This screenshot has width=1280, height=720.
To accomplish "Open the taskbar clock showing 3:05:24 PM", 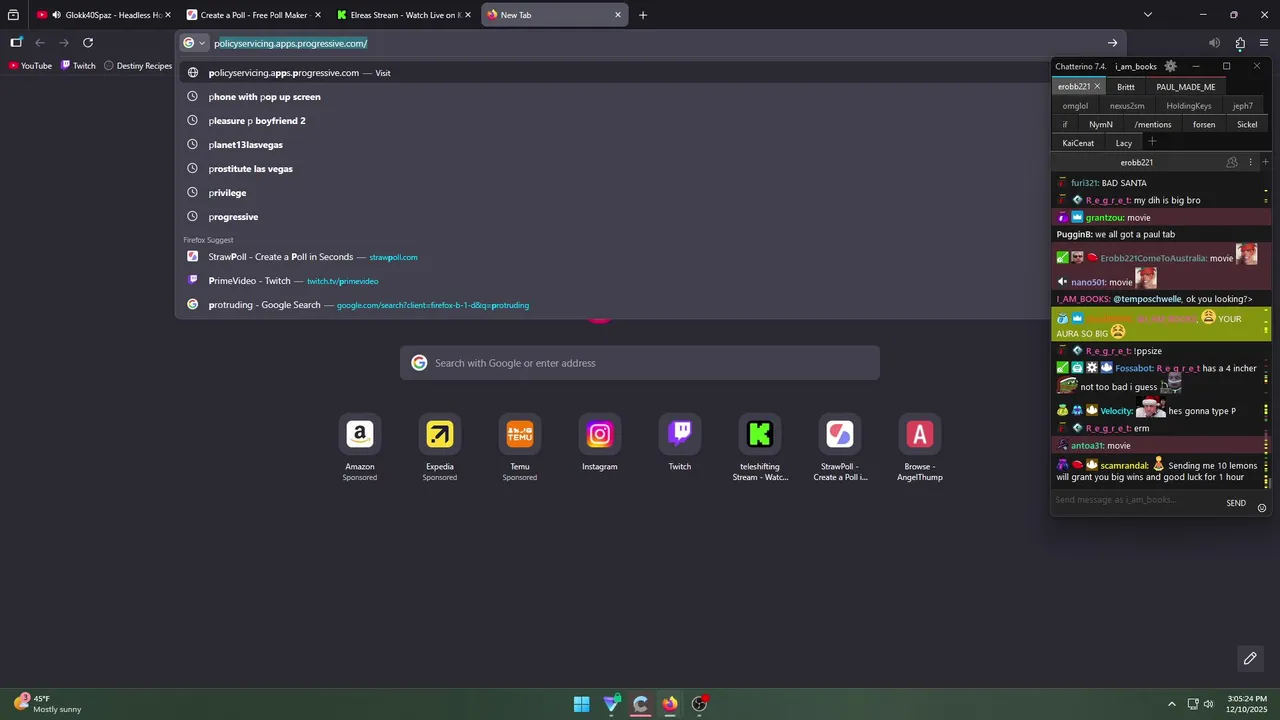I will click(1247, 704).
